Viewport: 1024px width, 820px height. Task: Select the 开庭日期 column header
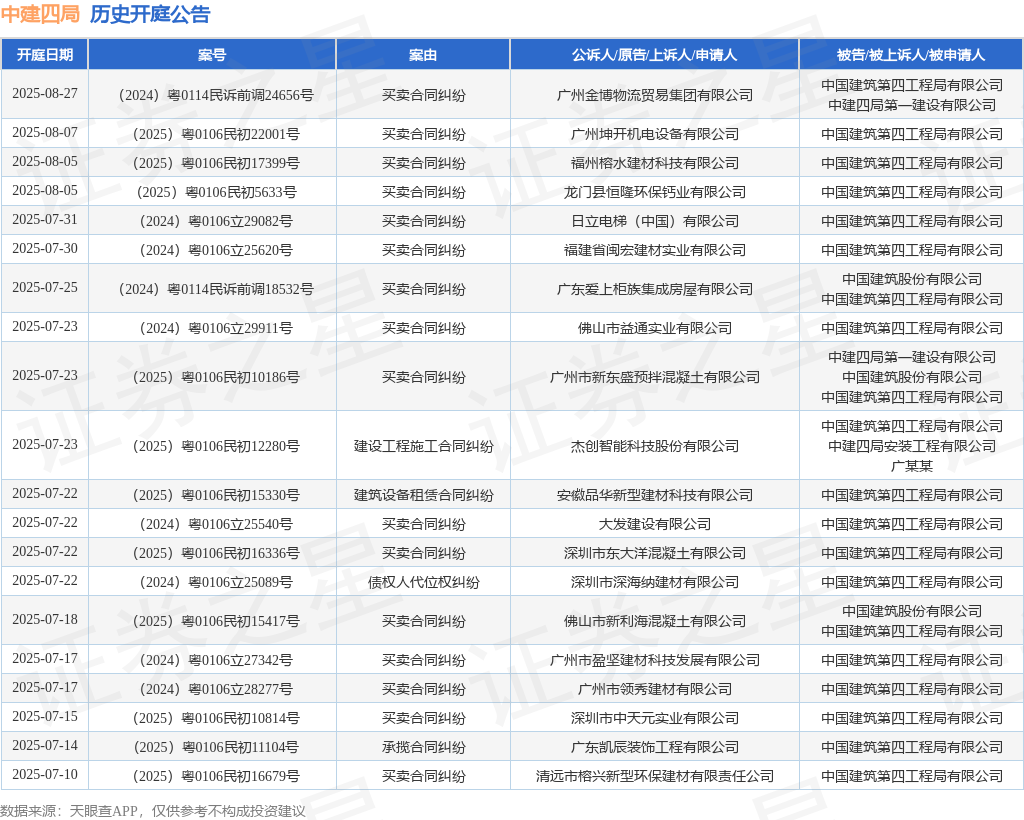(44, 55)
